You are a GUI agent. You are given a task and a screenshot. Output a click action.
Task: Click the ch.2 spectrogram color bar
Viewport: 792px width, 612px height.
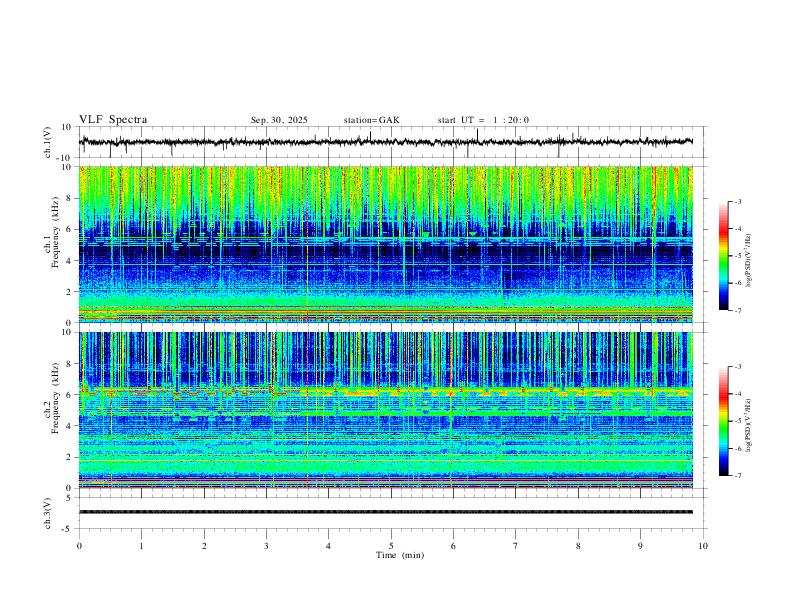(724, 421)
